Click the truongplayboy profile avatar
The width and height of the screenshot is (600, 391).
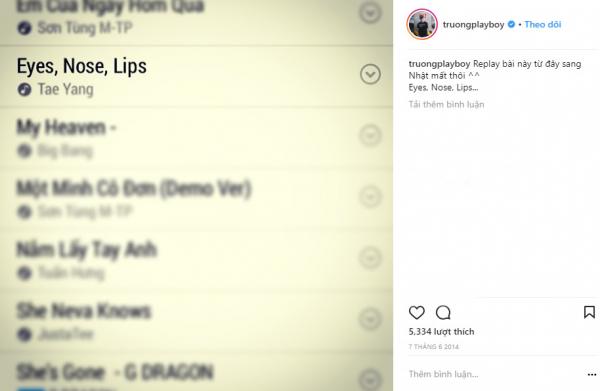[422, 24]
